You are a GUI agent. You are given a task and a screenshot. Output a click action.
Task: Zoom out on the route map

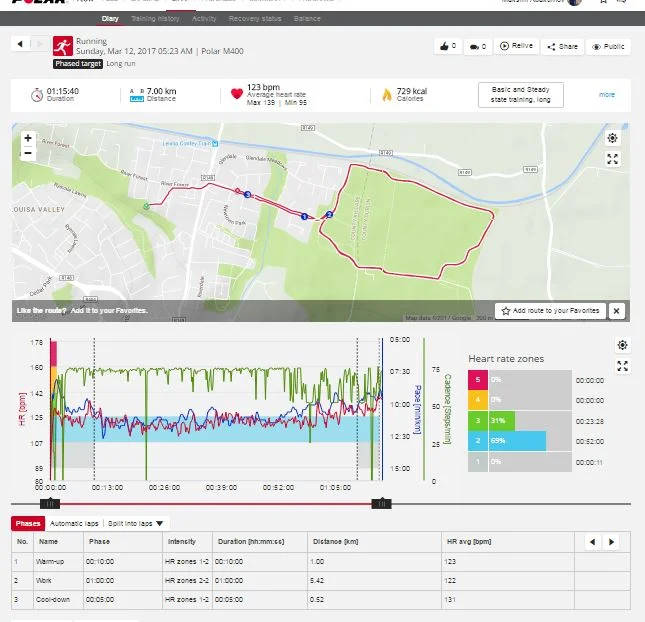27,153
